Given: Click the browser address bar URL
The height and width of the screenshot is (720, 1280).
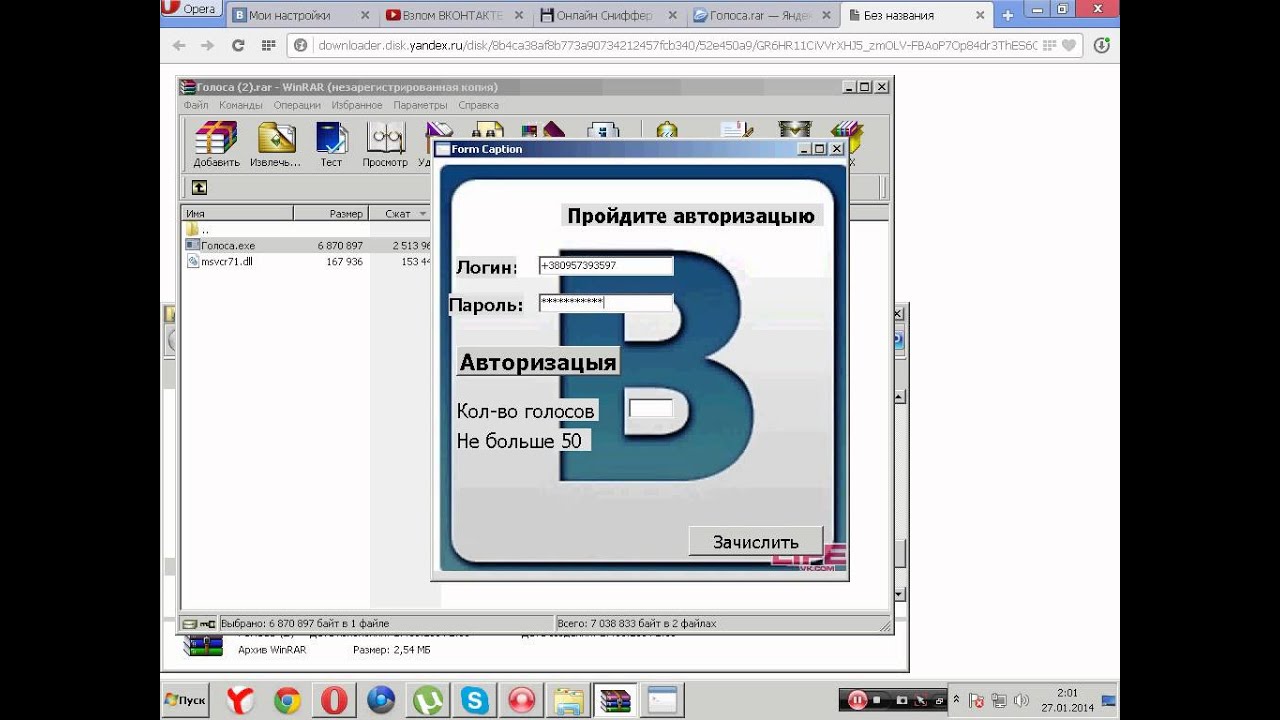Looking at the screenshot, I should click(676, 45).
